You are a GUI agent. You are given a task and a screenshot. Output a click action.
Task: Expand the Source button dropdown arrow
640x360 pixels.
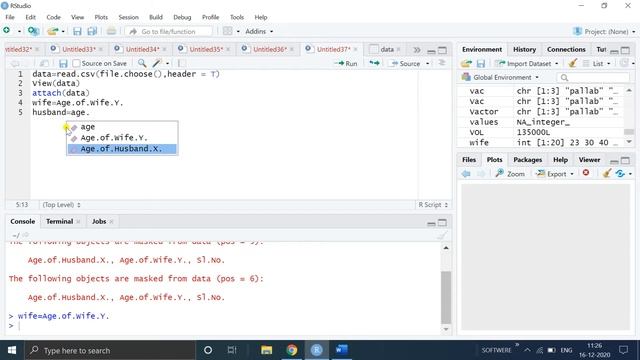427,64
